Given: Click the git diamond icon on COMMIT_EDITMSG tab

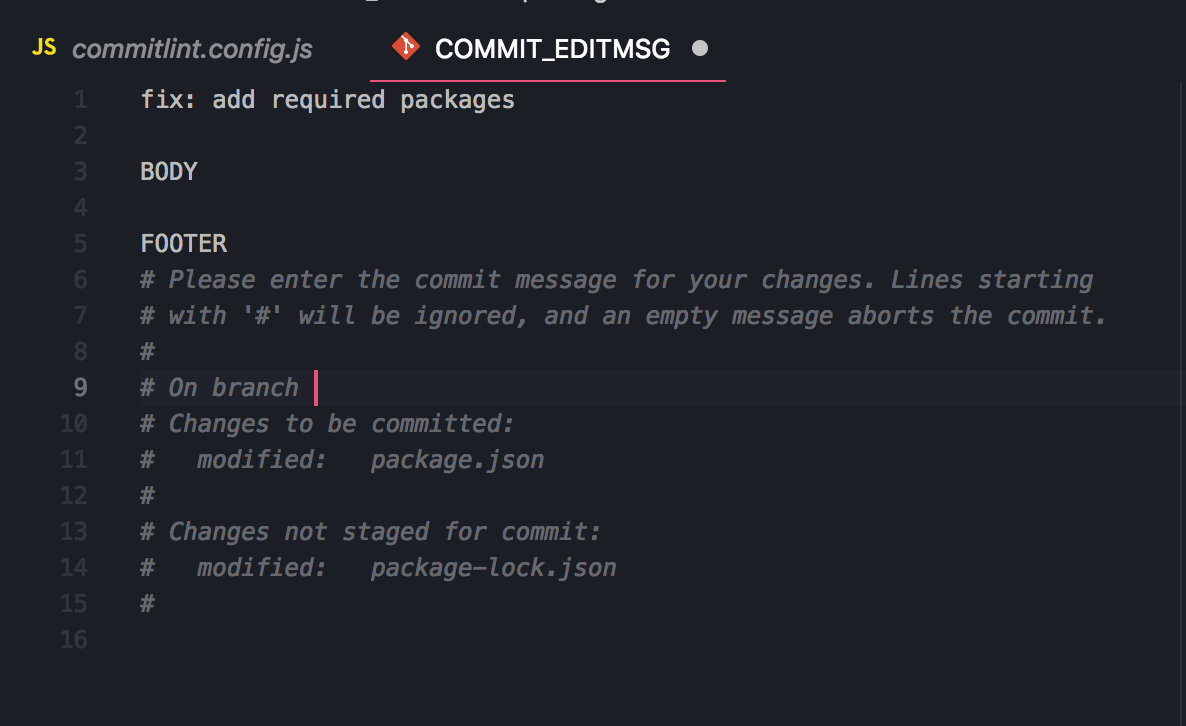Looking at the screenshot, I should click(x=405, y=46).
